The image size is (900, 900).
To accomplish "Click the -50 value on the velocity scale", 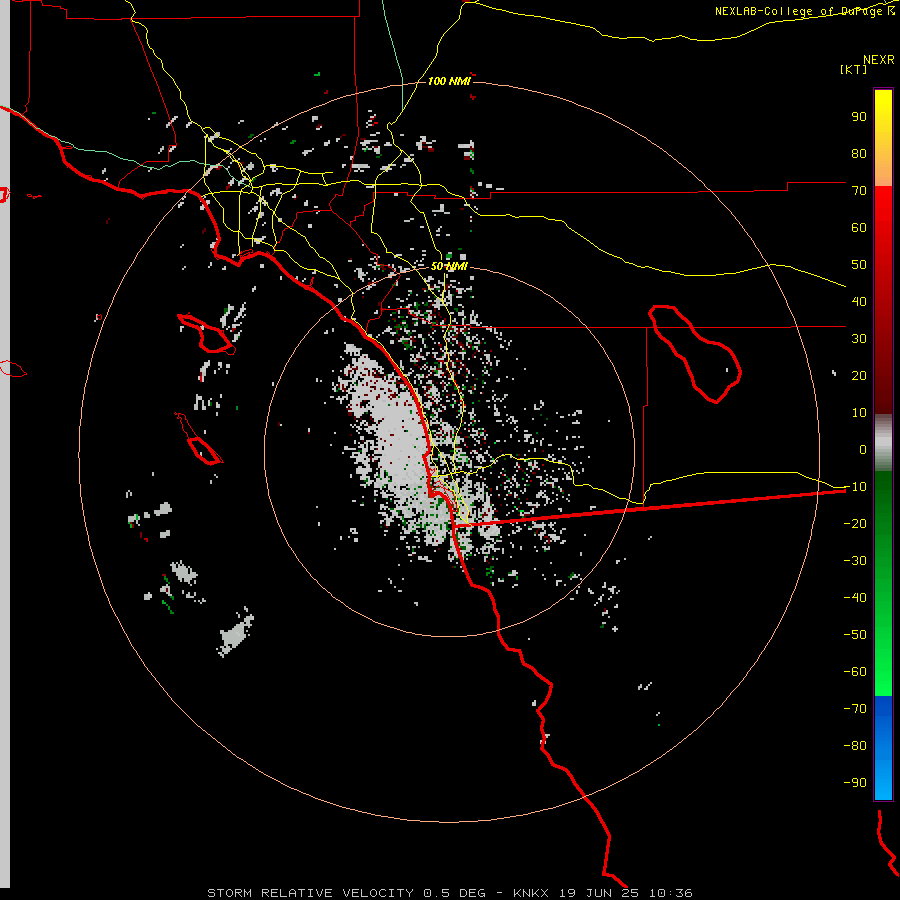I will click(855, 635).
